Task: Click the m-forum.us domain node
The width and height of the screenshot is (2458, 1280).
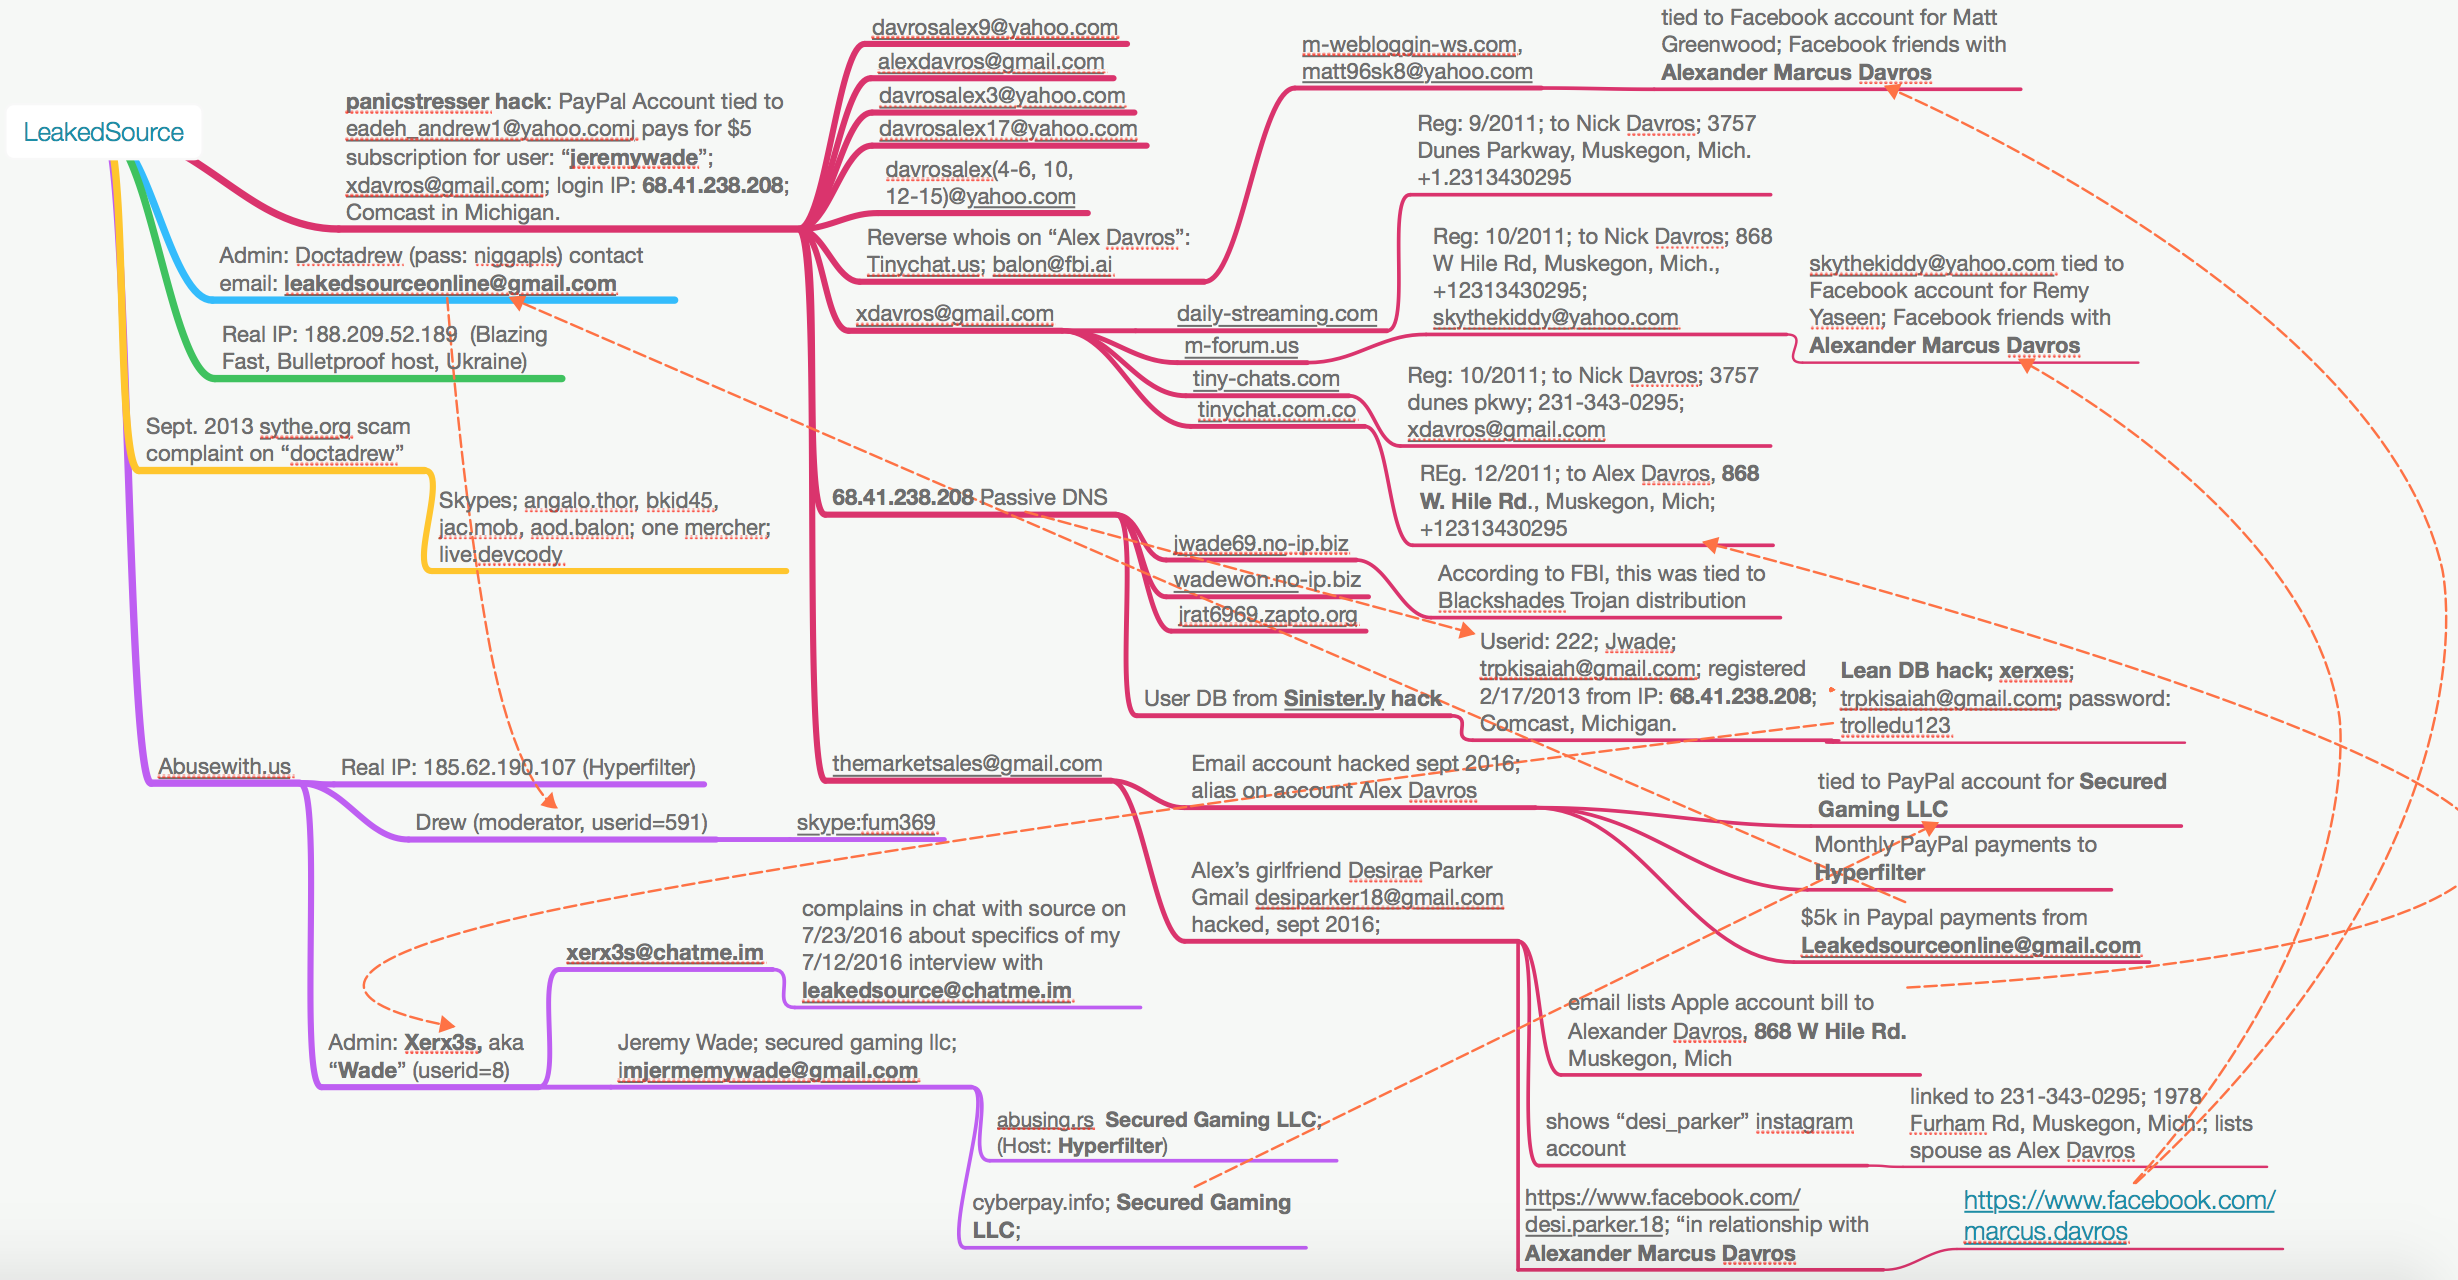Action: tap(1241, 346)
